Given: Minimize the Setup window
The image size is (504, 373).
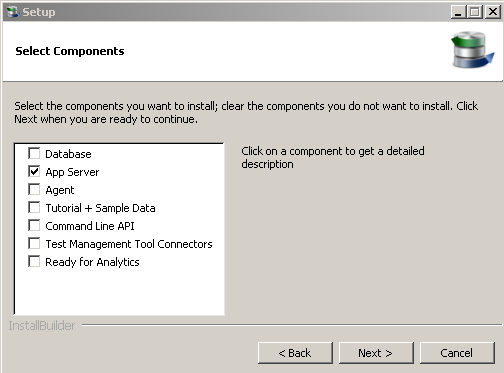Looking at the screenshot, I should (458, 12).
